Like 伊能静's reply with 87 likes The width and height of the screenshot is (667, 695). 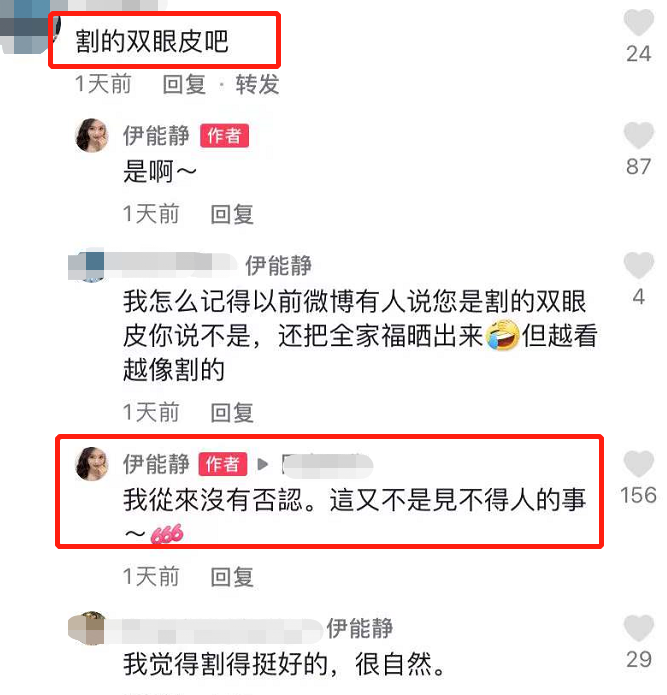click(639, 135)
